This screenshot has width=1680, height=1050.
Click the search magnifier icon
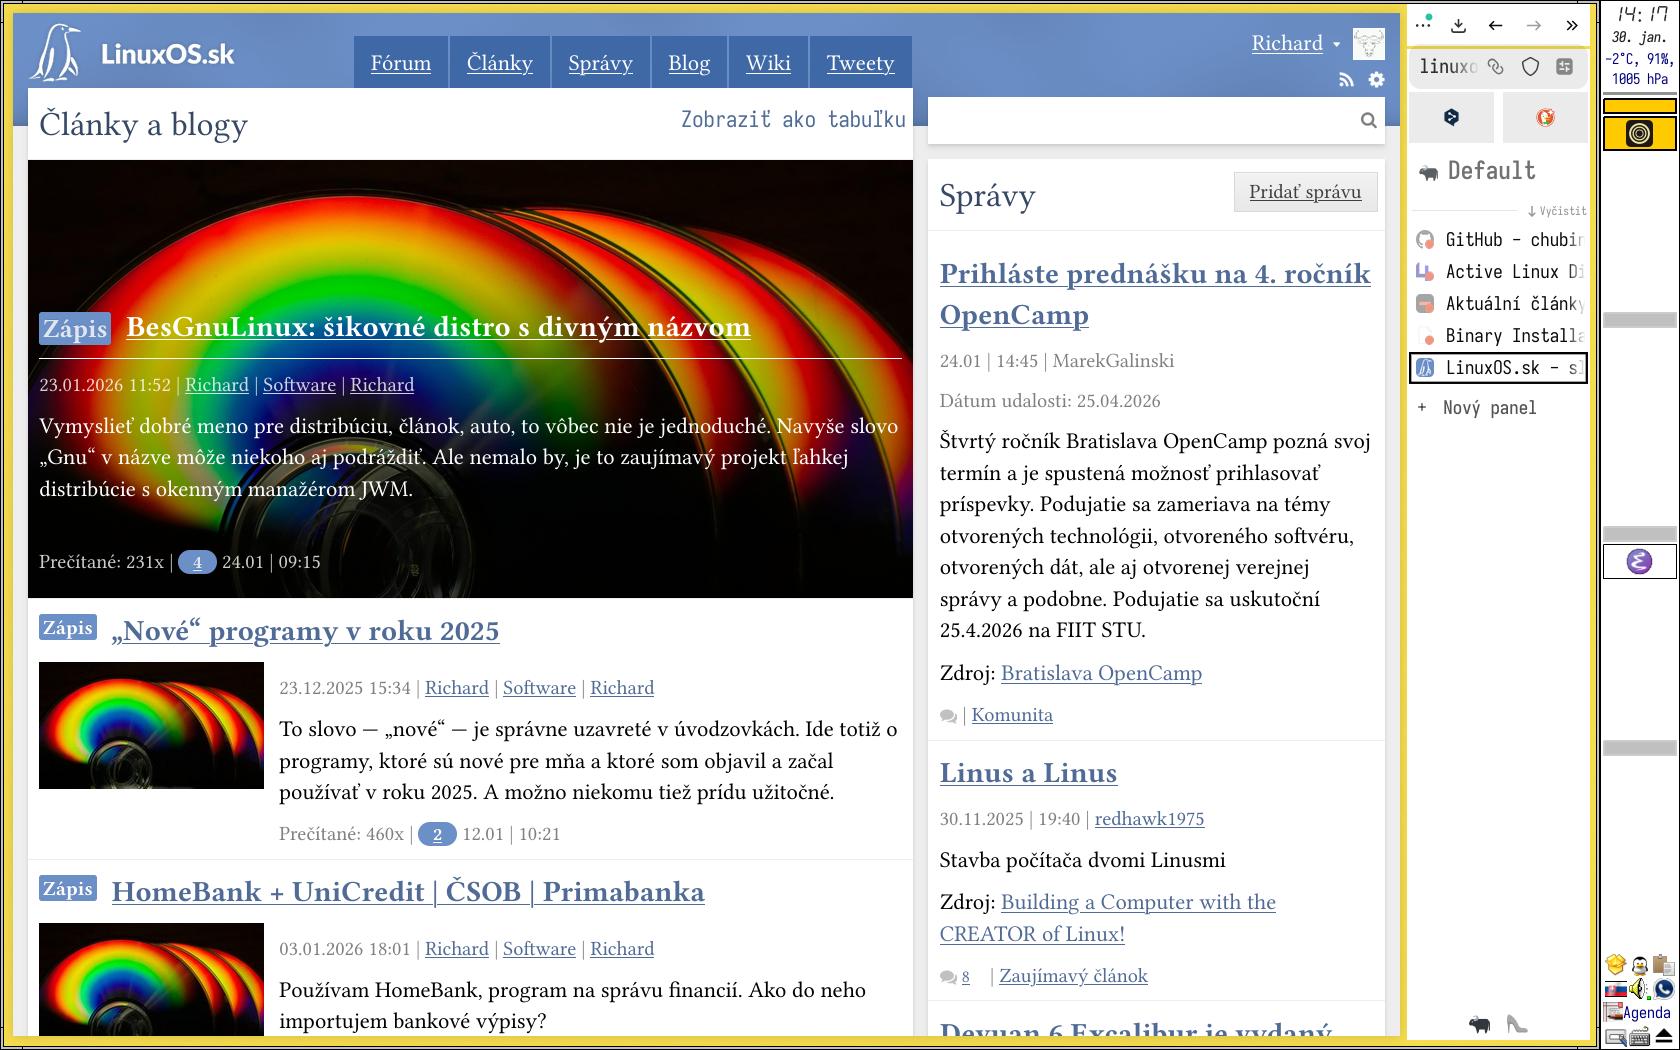point(1368,121)
